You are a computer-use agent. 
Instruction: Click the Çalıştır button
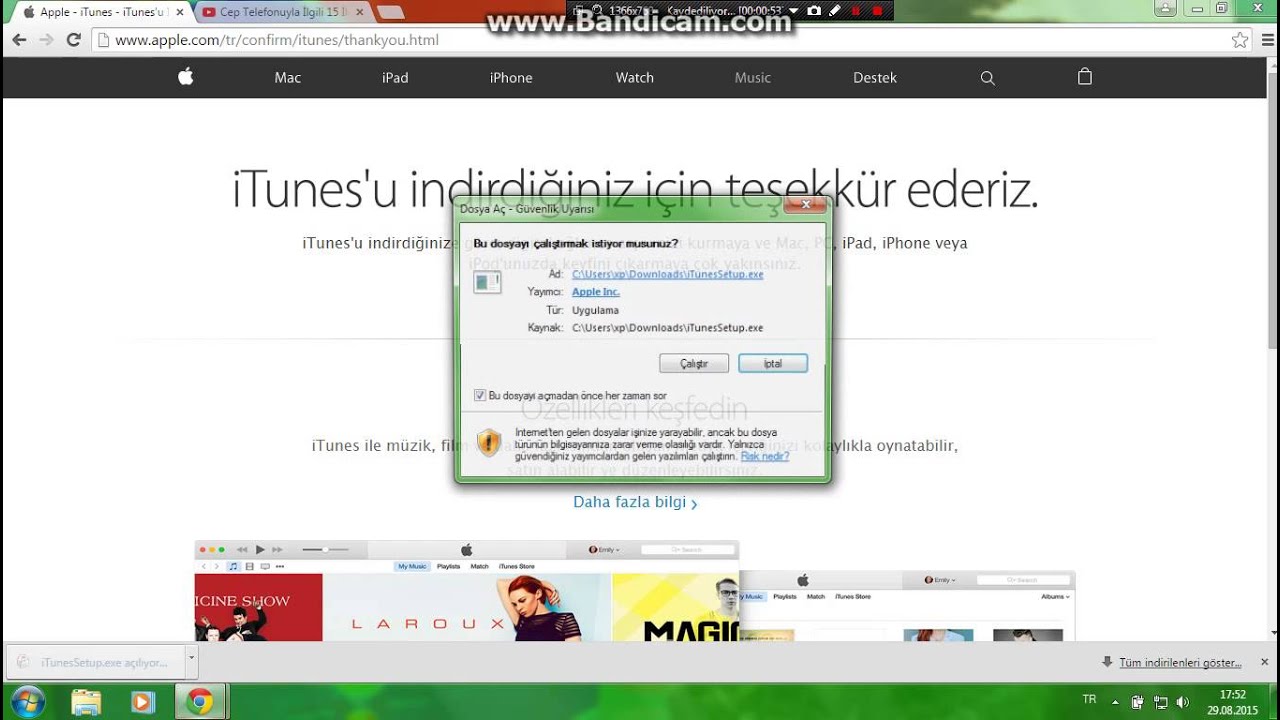tap(694, 363)
